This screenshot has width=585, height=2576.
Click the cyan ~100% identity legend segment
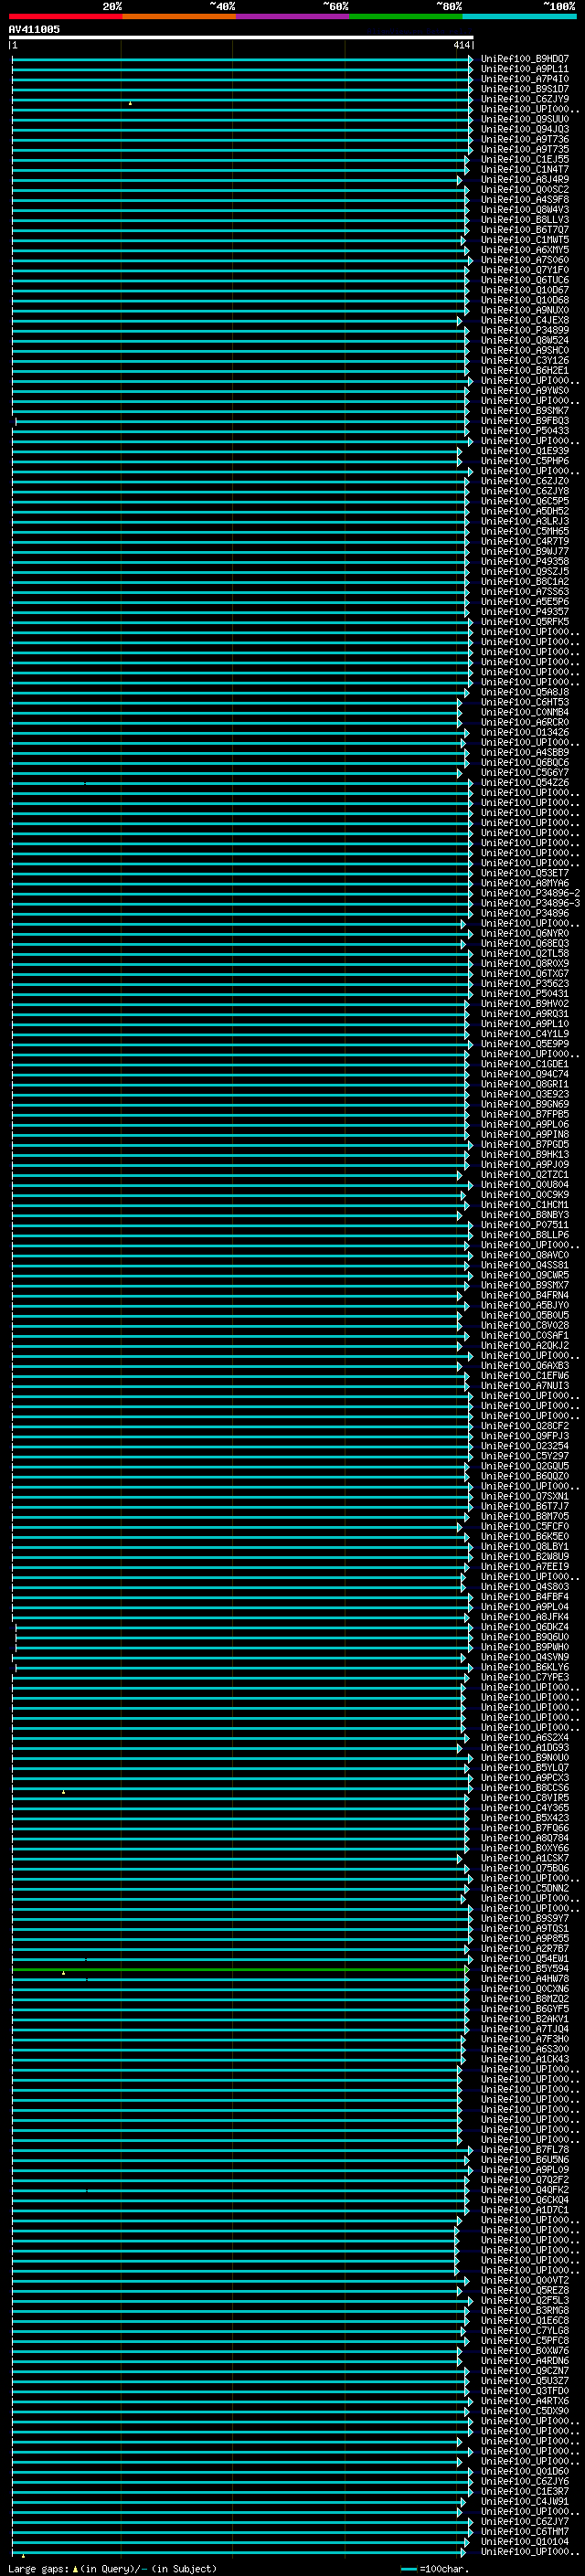(520, 16)
